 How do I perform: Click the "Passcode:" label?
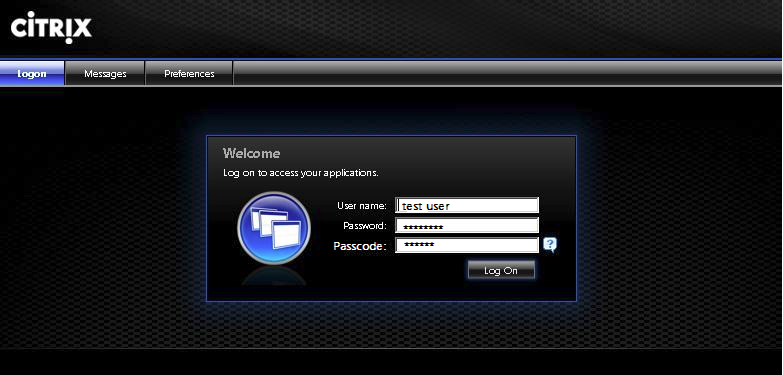click(x=360, y=246)
